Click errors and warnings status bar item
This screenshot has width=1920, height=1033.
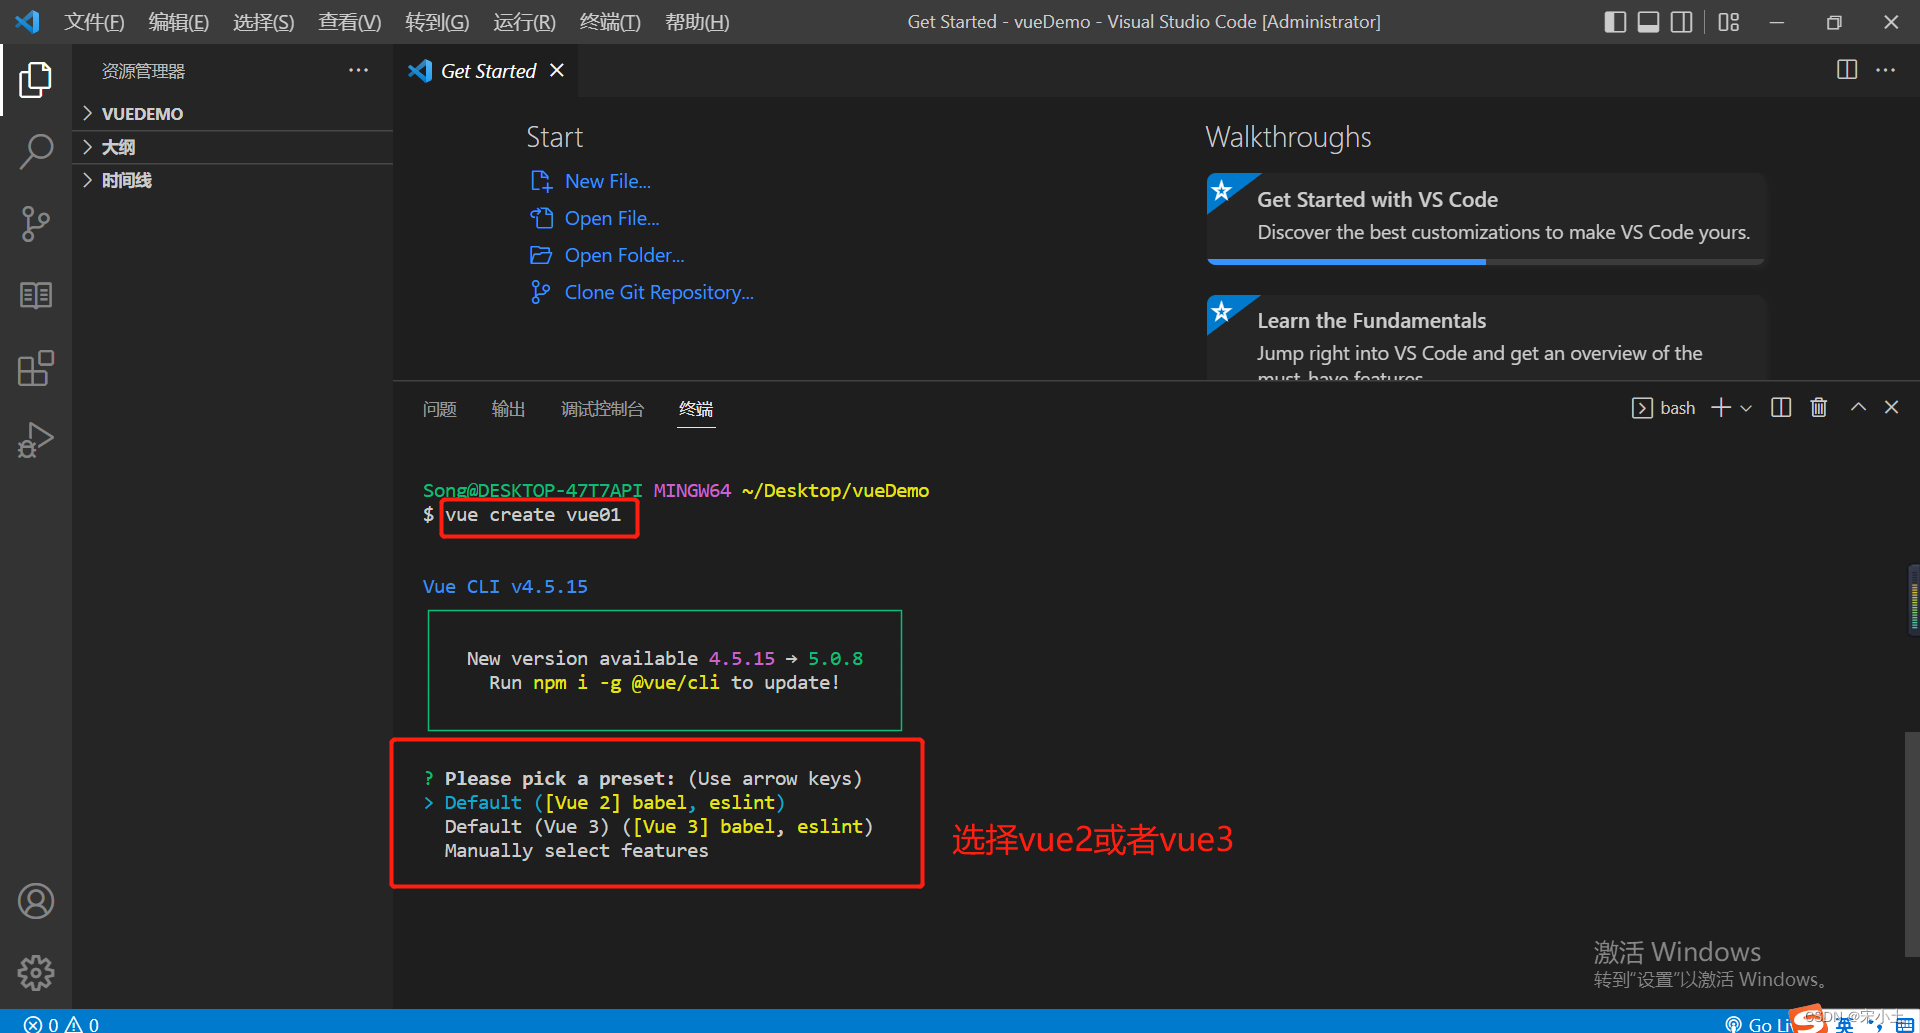point(62,1024)
